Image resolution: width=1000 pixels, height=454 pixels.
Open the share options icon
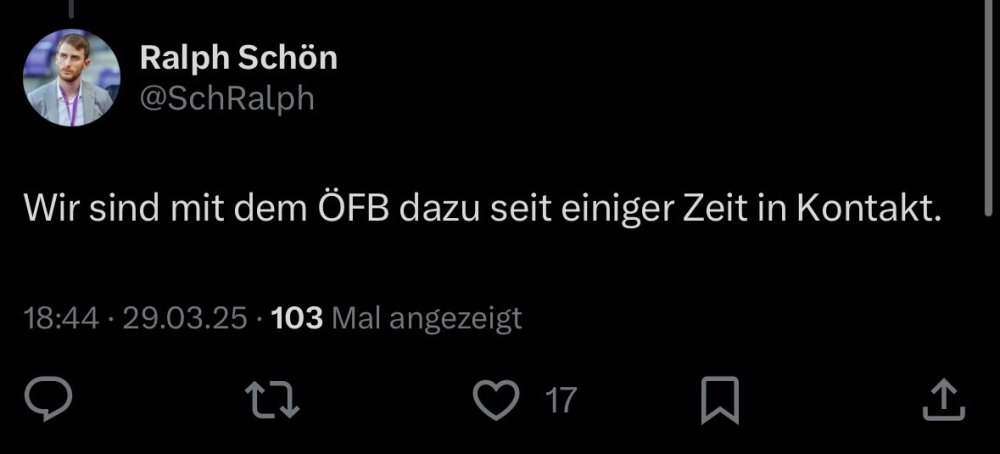click(x=943, y=400)
